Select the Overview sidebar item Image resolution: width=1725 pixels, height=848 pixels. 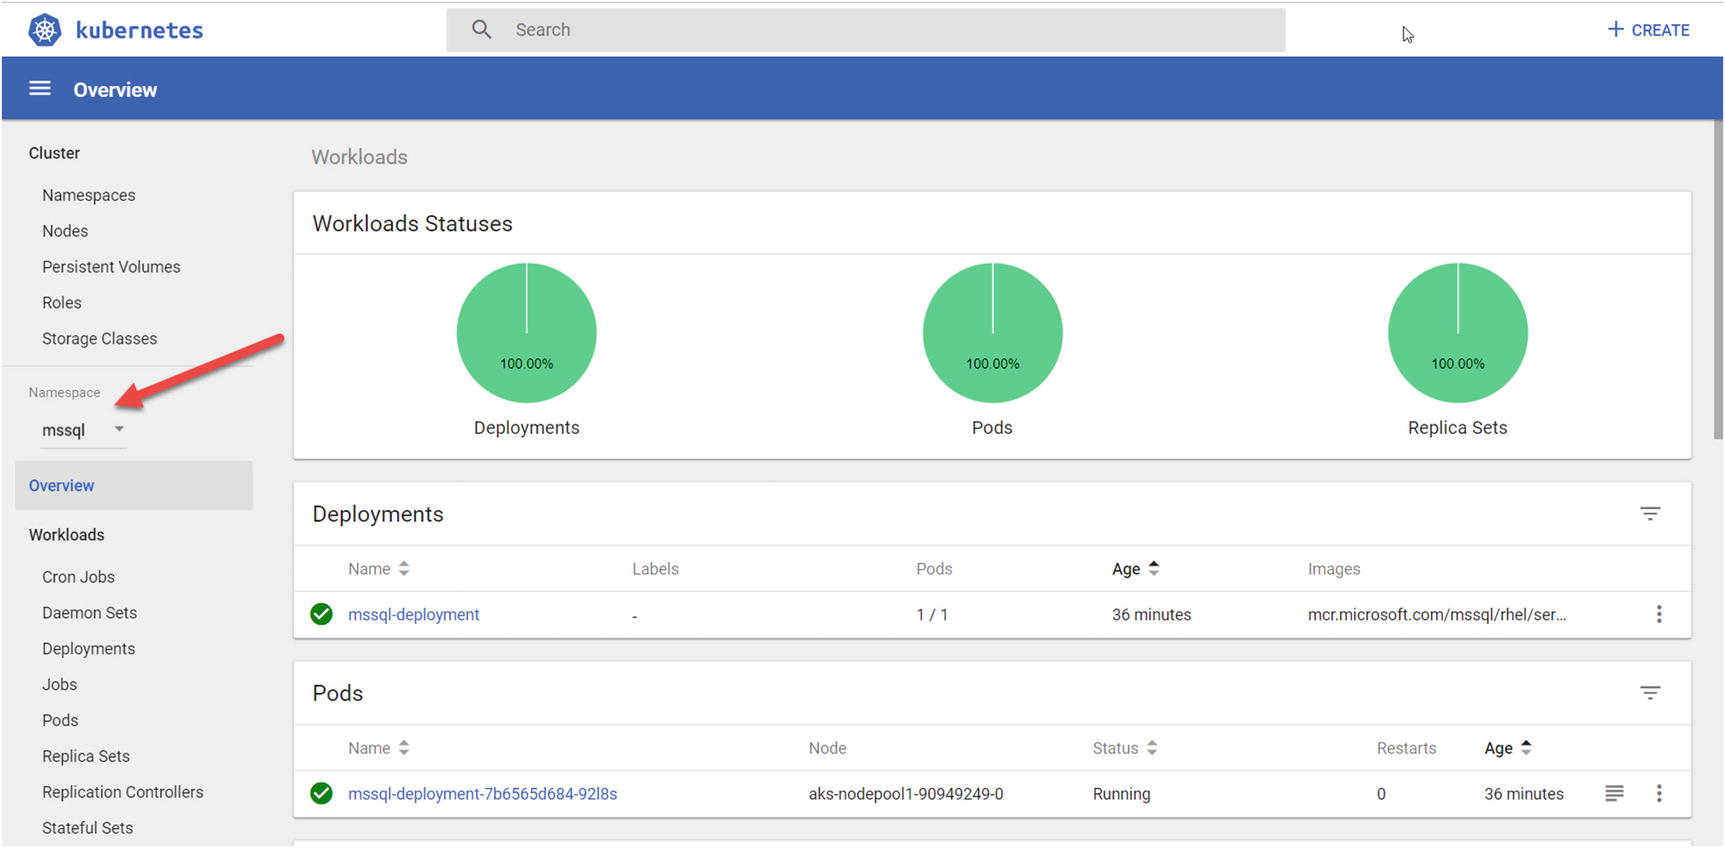[x=134, y=485]
